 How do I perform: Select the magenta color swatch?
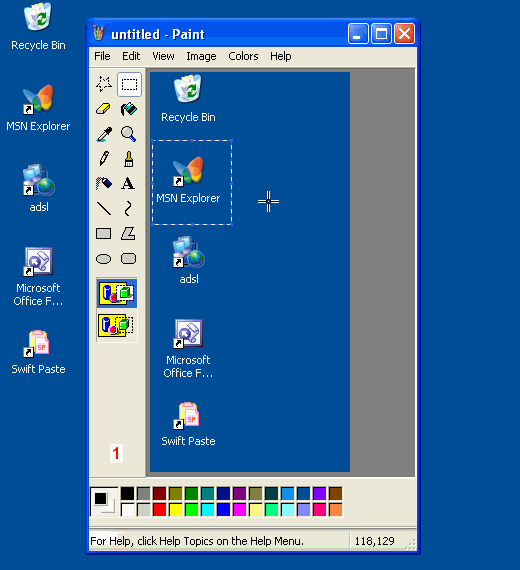click(x=239, y=510)
